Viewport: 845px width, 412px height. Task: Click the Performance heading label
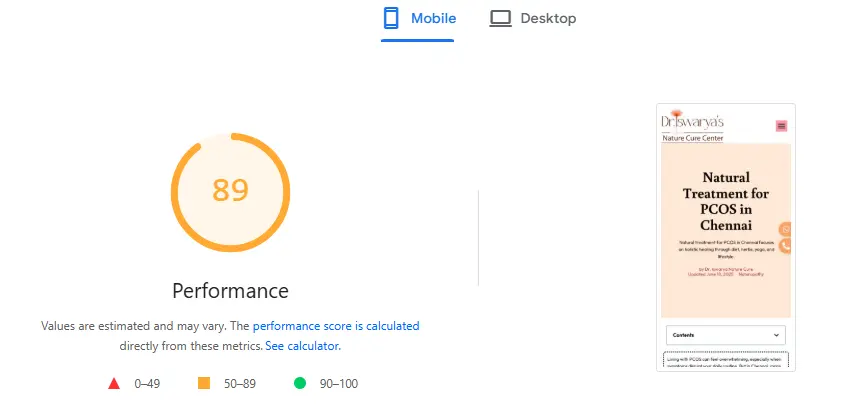coord(231,291)
